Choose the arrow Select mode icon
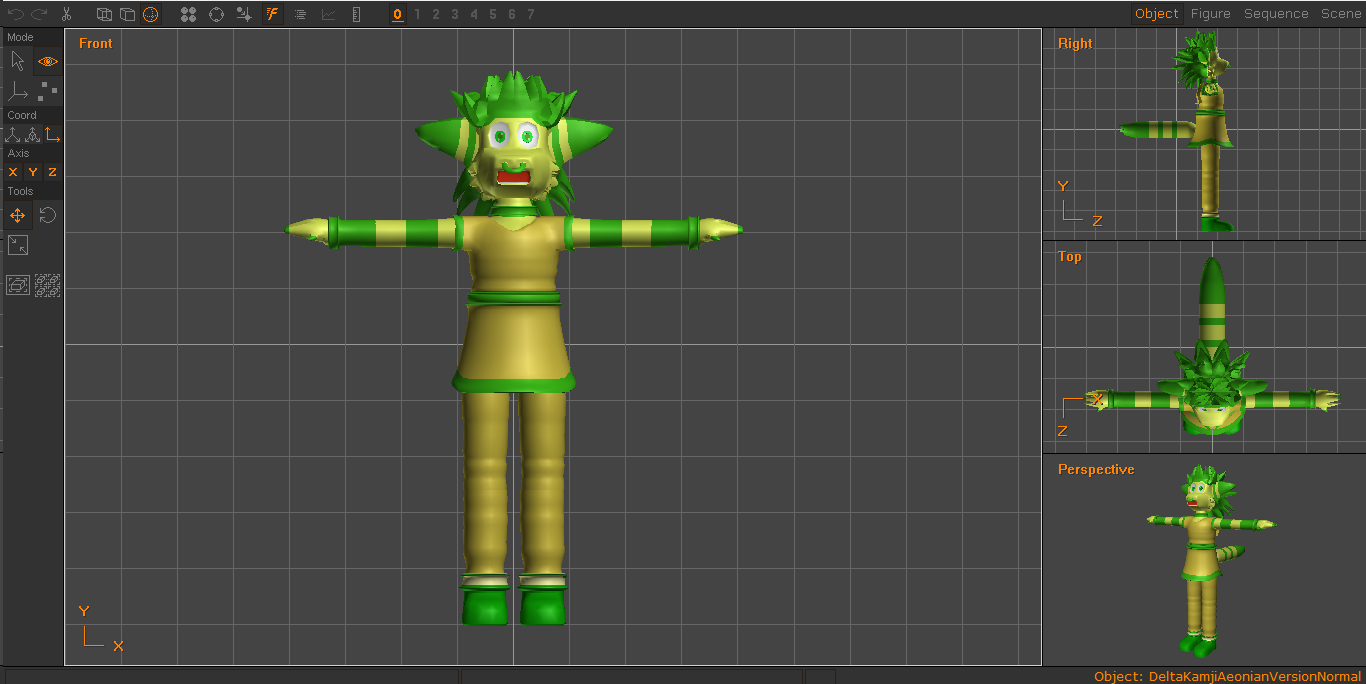 [18, 61]
